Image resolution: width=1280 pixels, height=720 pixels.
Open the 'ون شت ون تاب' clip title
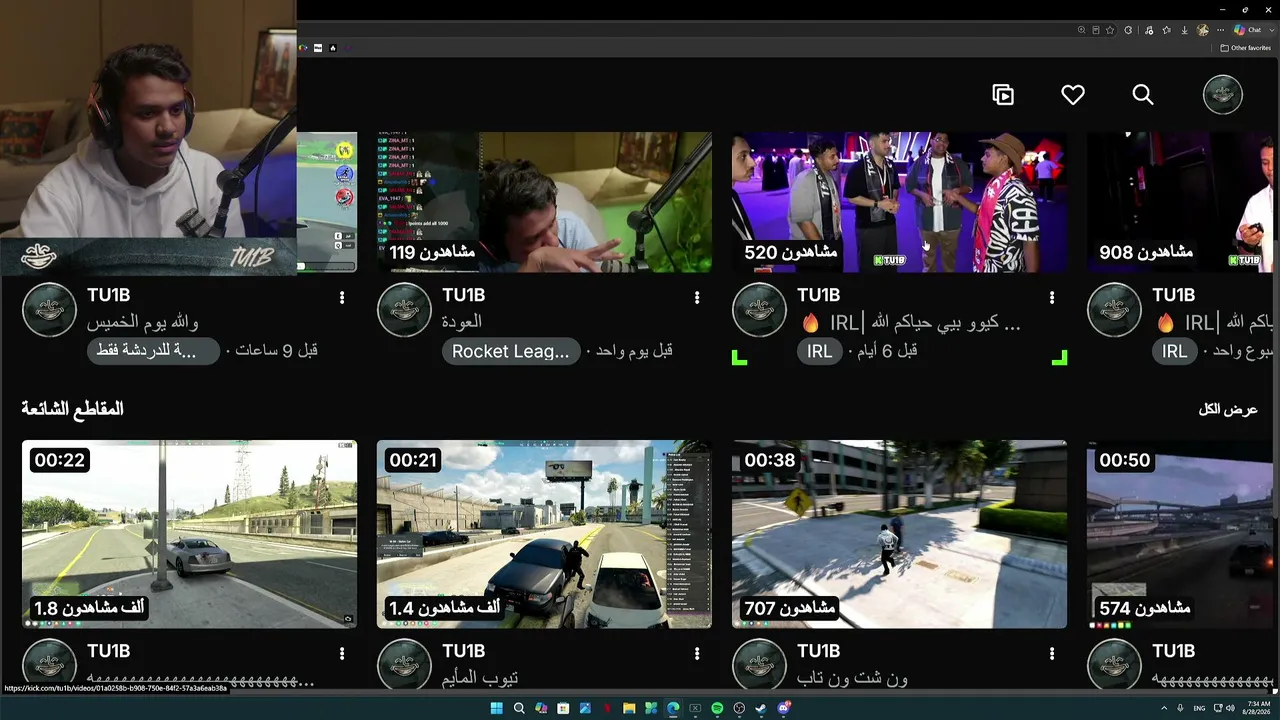click(852, 679)
